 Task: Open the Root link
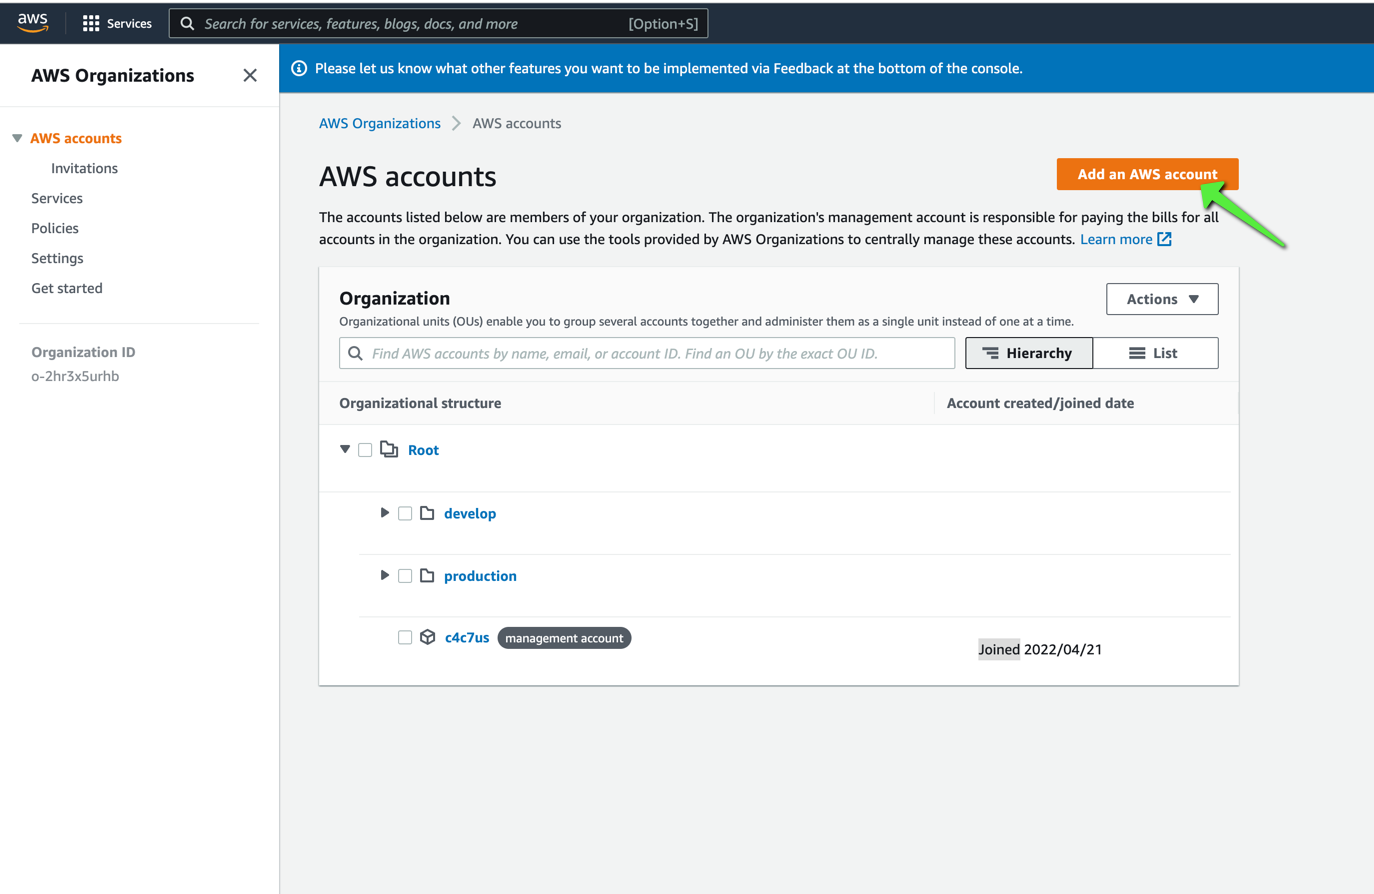[x=423, y=450]
